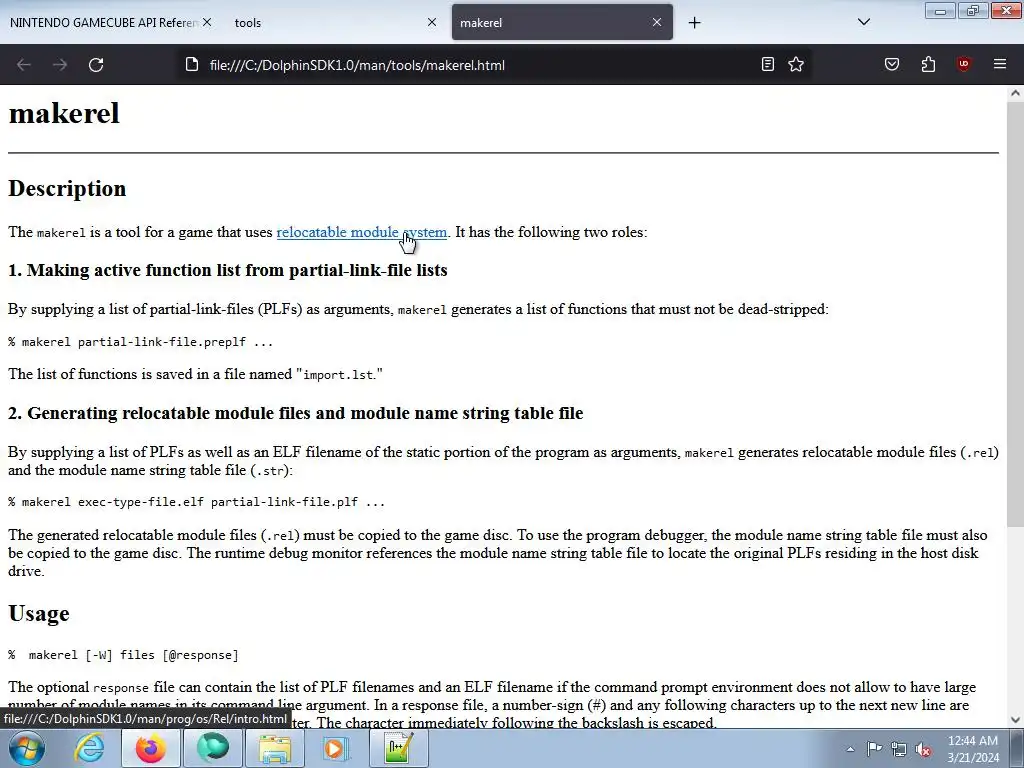Click the muted volume tray icon
The width and height of the screenshot is (1024, 768).
click(x=923, y=749)
